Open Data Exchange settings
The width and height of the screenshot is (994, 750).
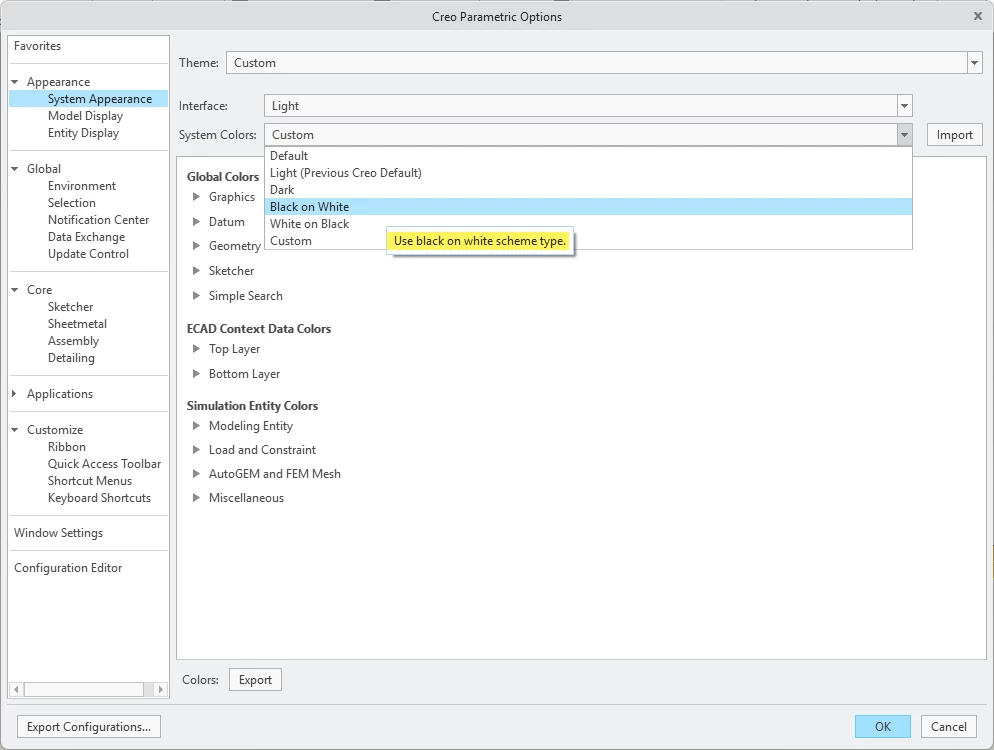[x=86, y=237]
